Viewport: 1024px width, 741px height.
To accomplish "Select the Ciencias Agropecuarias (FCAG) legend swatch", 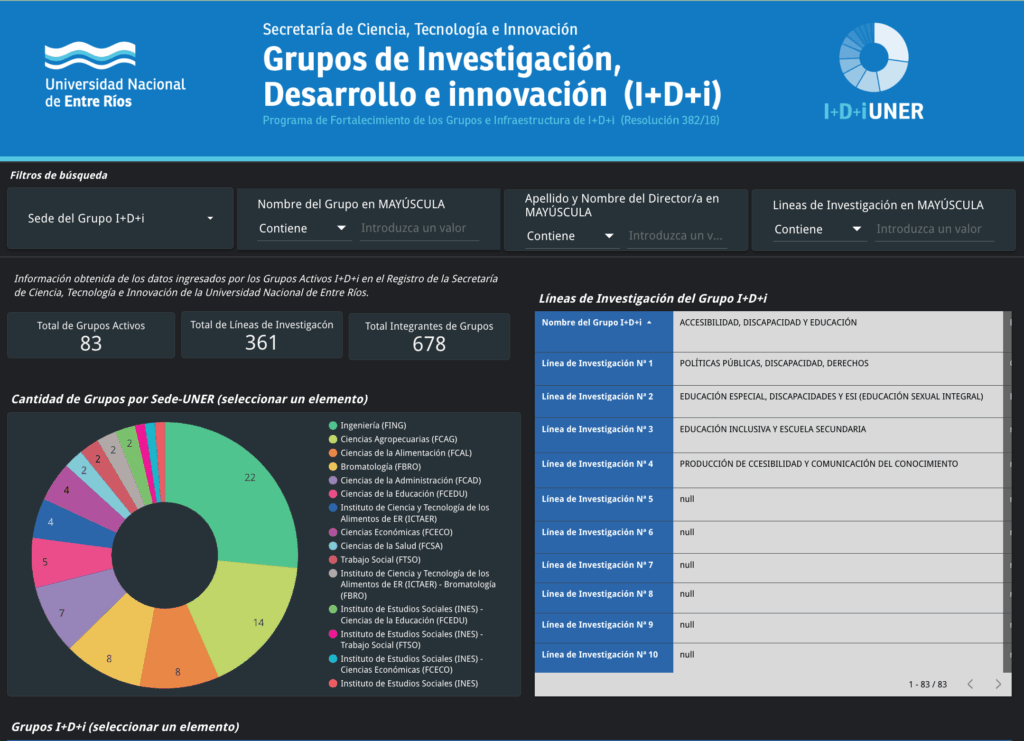I will pos(333,439).
